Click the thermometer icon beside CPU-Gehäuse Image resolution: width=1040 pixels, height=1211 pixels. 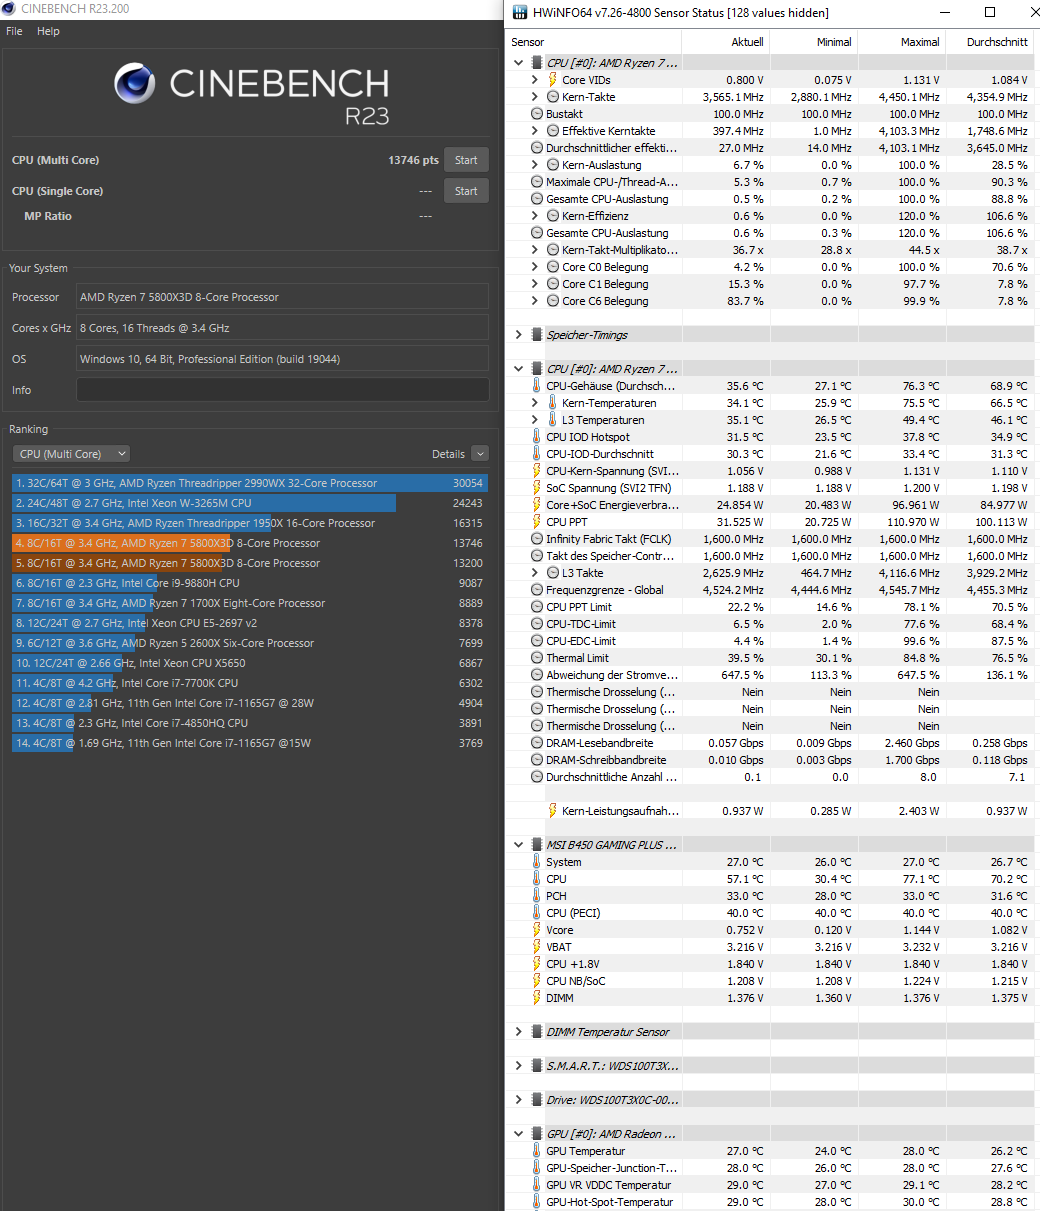pos(537,386)
